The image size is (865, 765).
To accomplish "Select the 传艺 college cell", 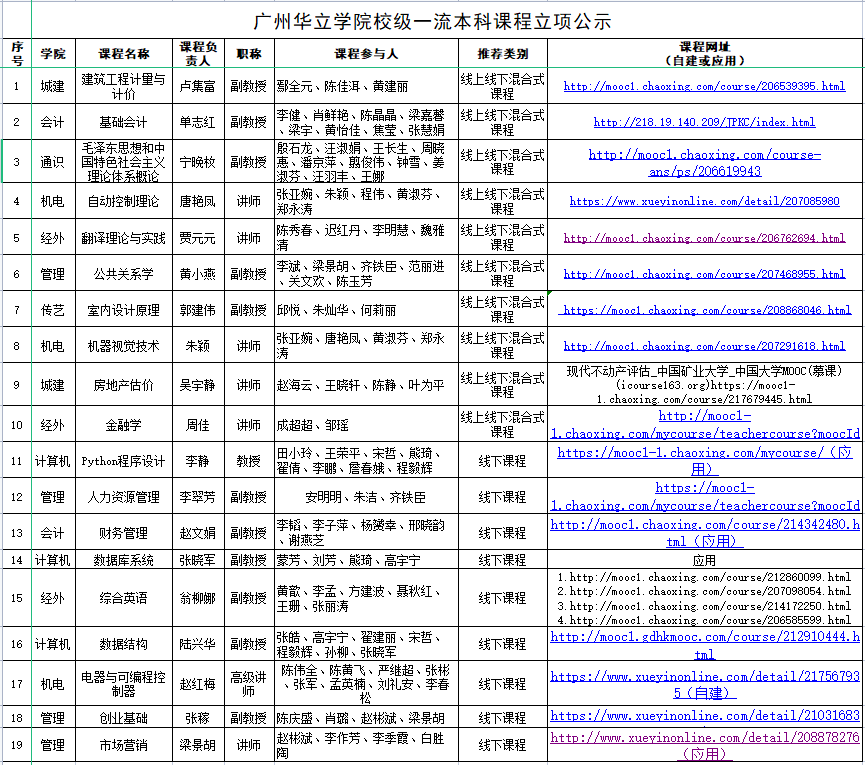I will (52, 310).
